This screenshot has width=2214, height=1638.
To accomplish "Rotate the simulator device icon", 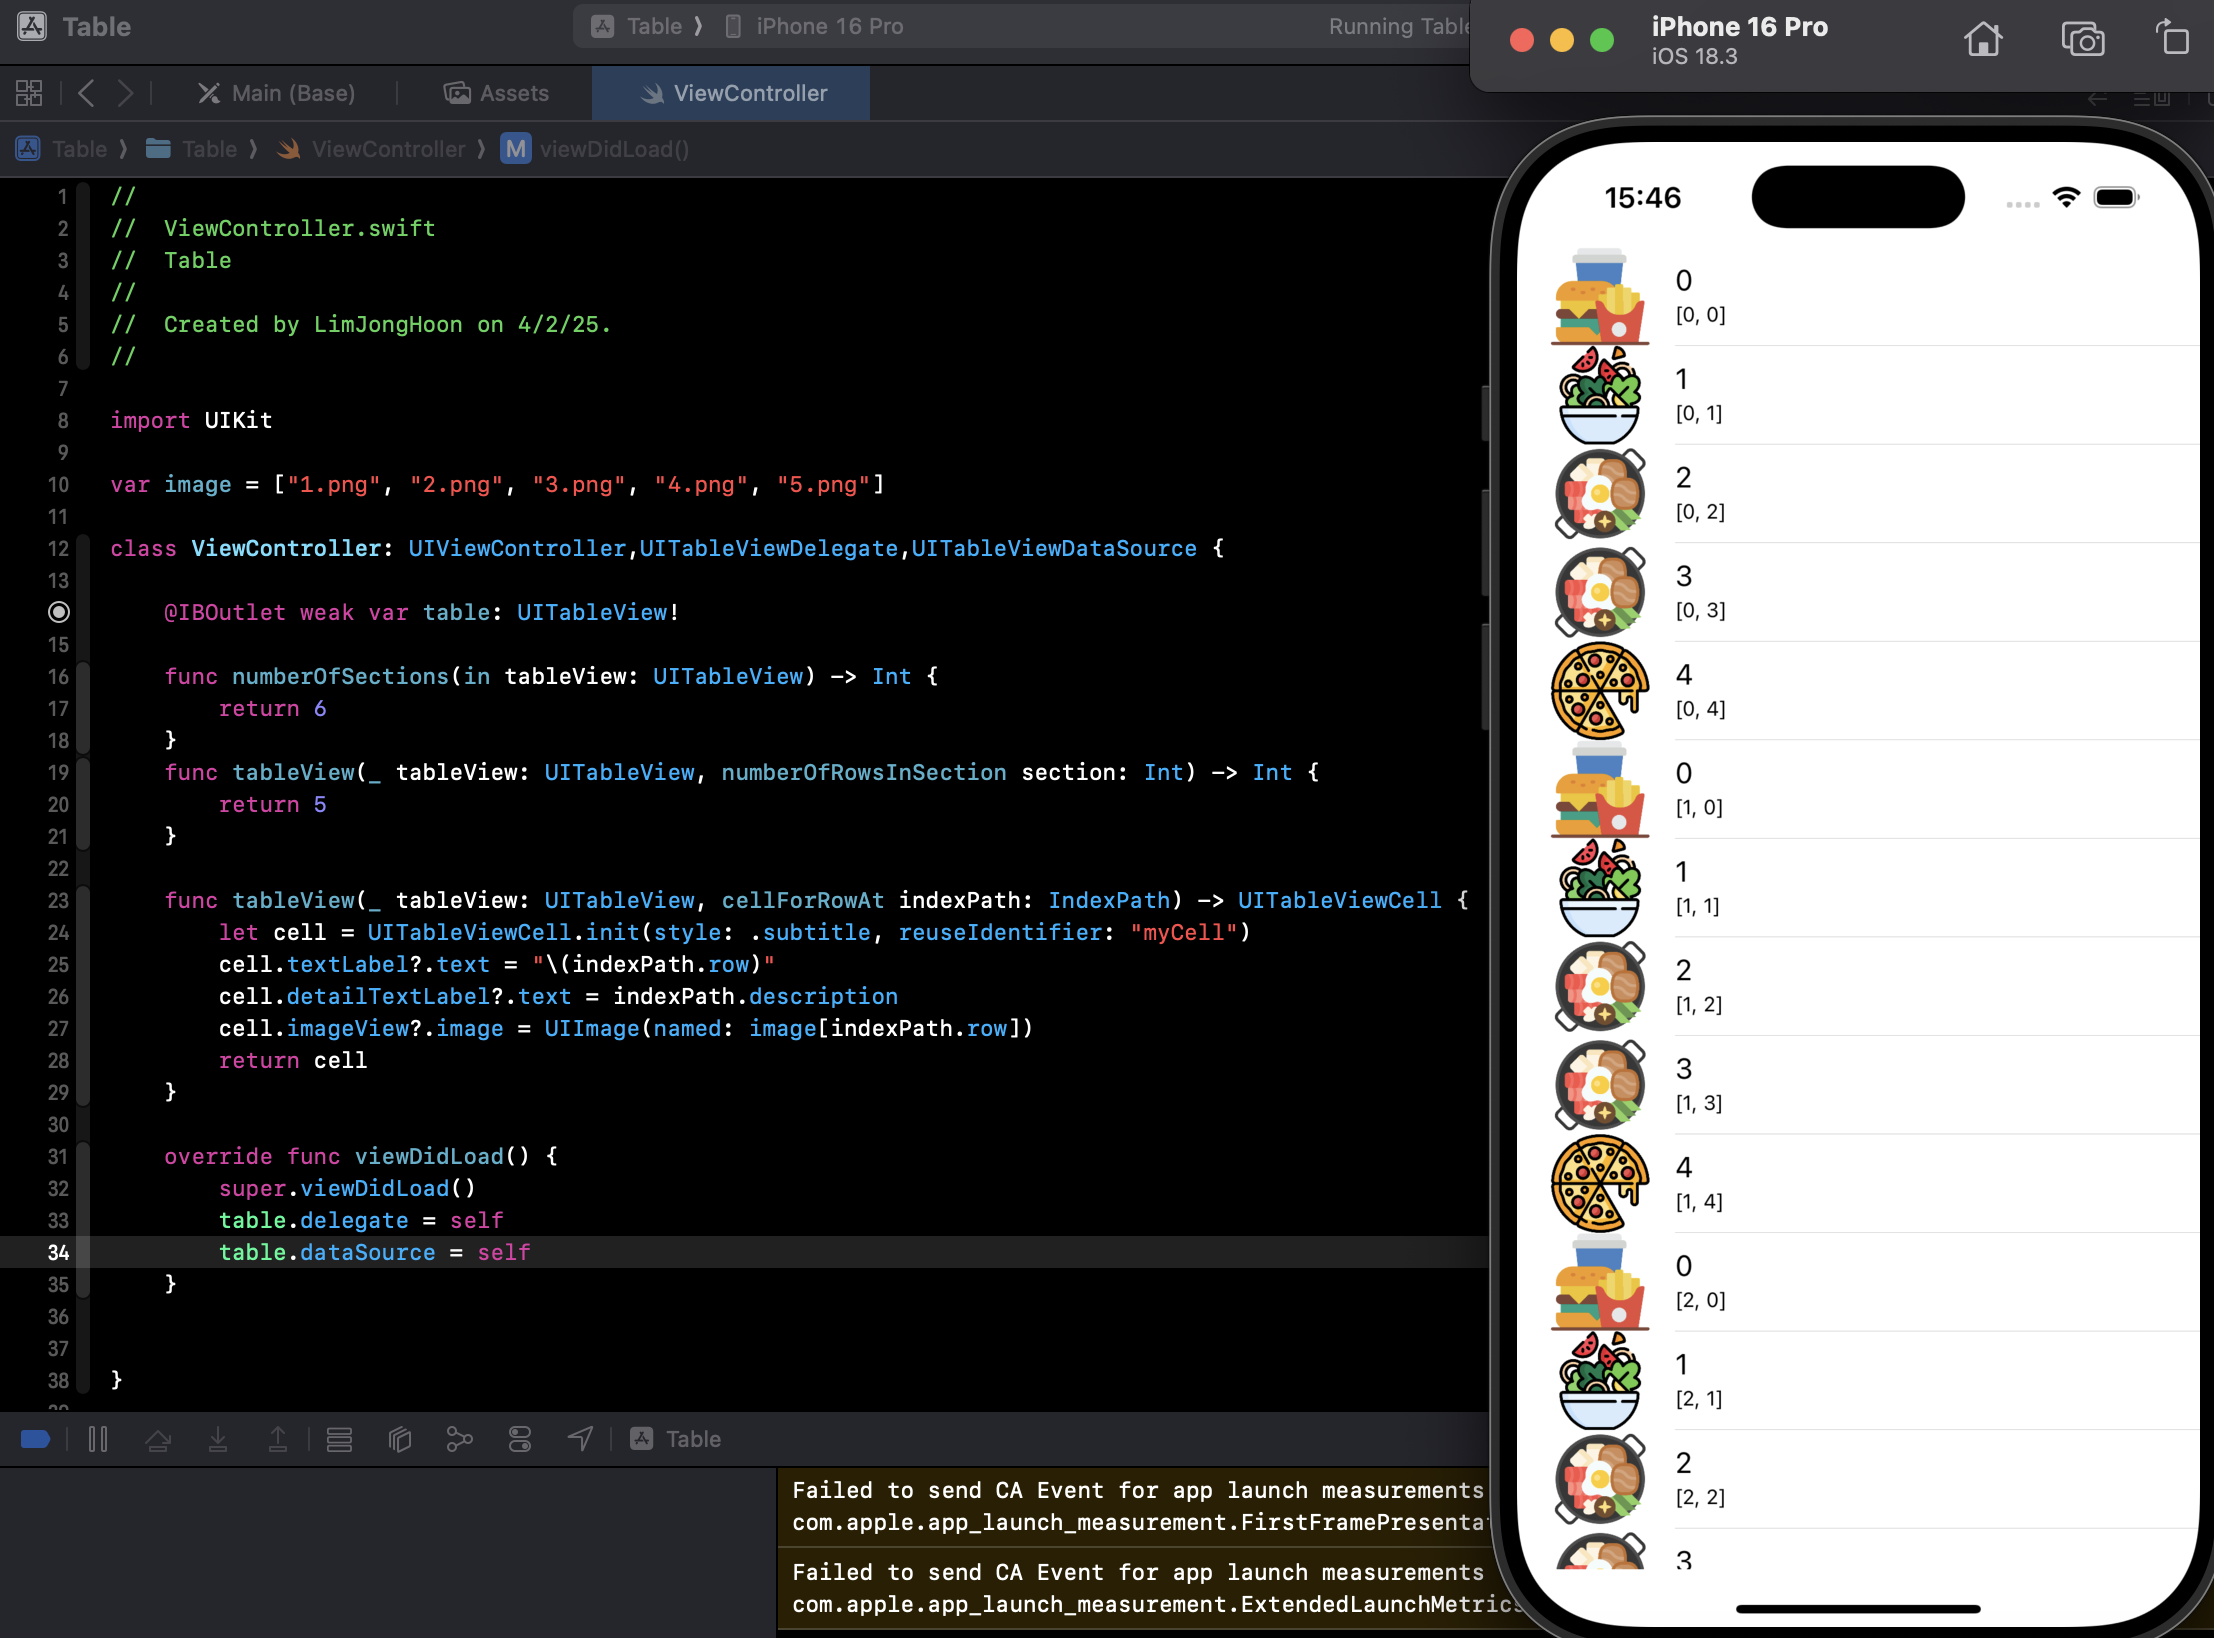I will pos(2172,40).
